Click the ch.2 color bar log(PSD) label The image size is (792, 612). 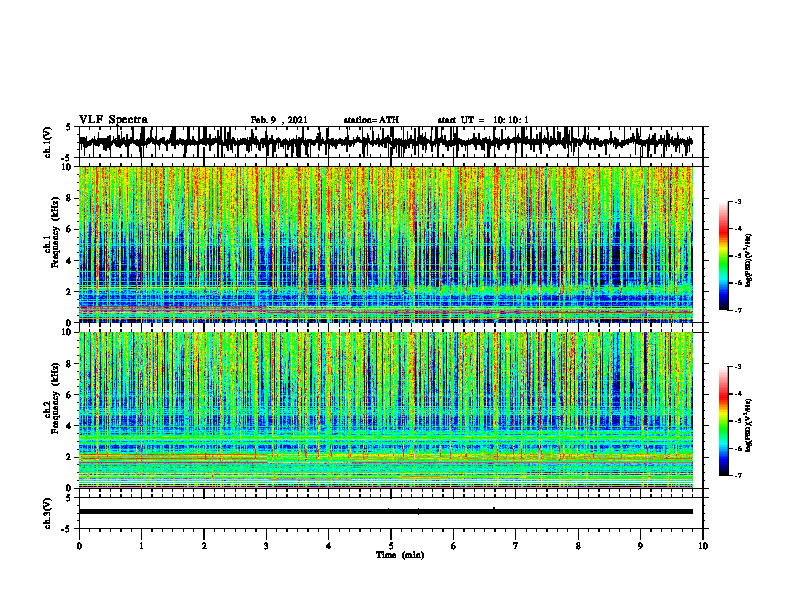pyautogui.click(x=749, y=426)
